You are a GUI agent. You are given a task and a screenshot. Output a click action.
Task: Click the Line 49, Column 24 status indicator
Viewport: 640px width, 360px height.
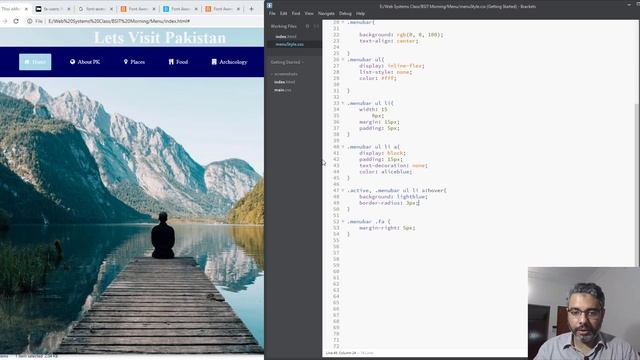pos(341,353)
